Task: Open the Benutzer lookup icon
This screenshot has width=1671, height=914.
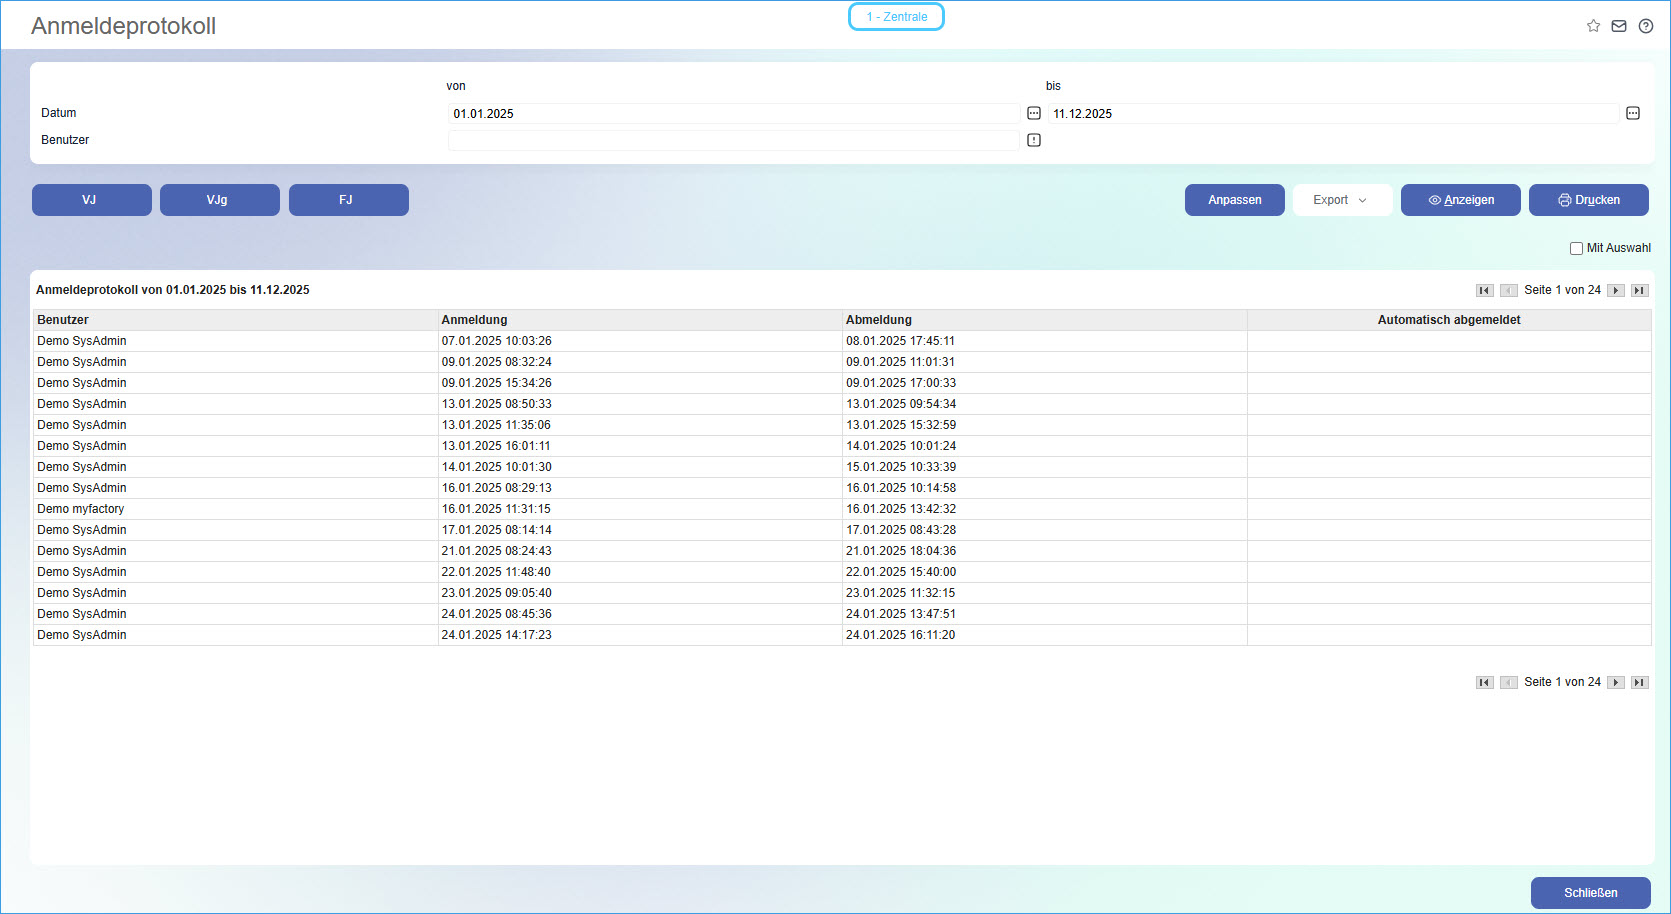Action: 1034,140
